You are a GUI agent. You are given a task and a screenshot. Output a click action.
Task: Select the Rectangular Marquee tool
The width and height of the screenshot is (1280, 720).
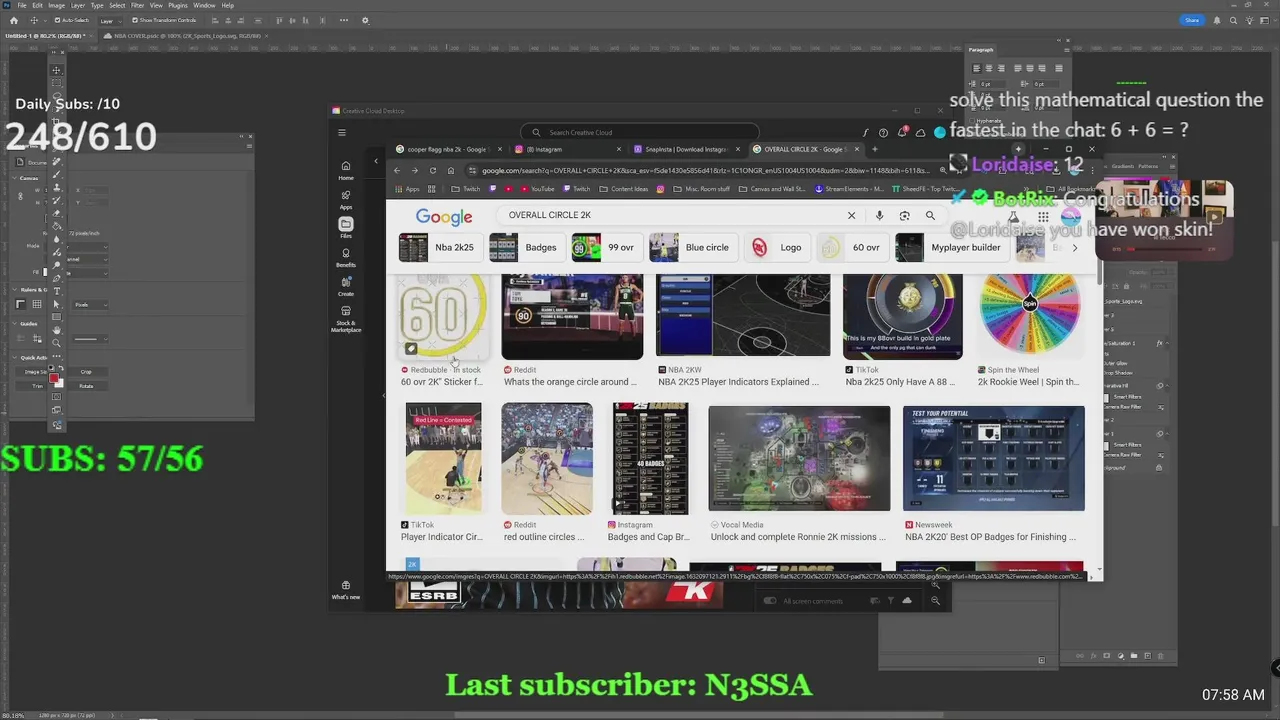pyautogui.click(x=56, y=83)
